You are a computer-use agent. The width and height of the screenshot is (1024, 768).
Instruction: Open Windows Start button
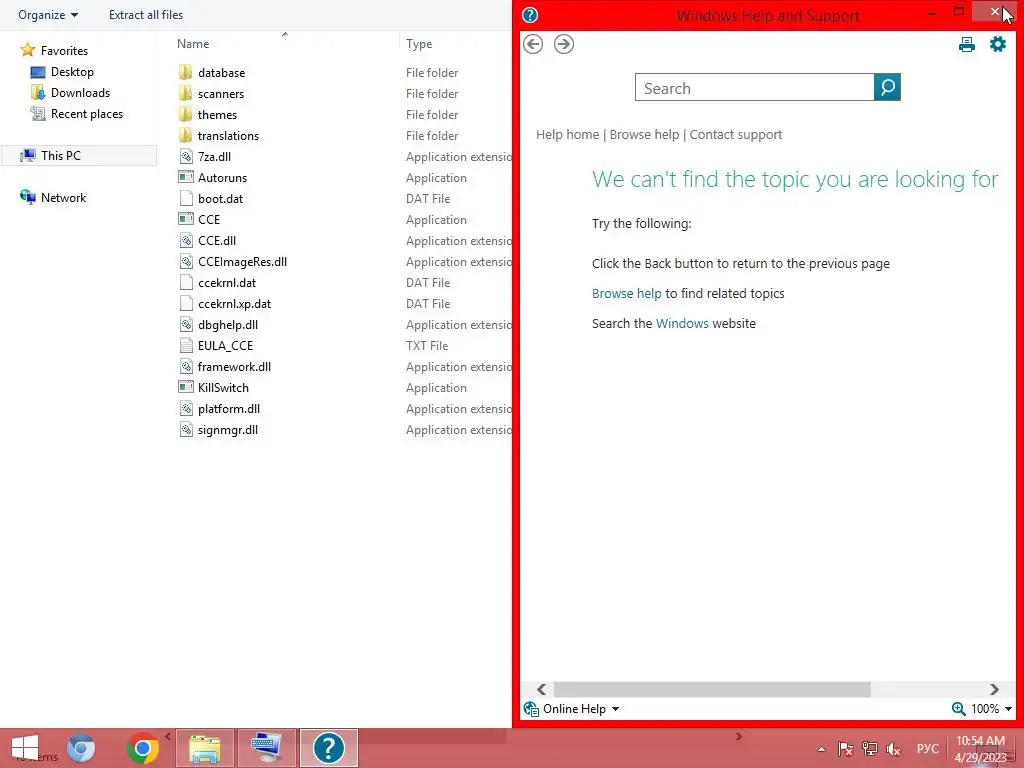[x=25, y=748]
